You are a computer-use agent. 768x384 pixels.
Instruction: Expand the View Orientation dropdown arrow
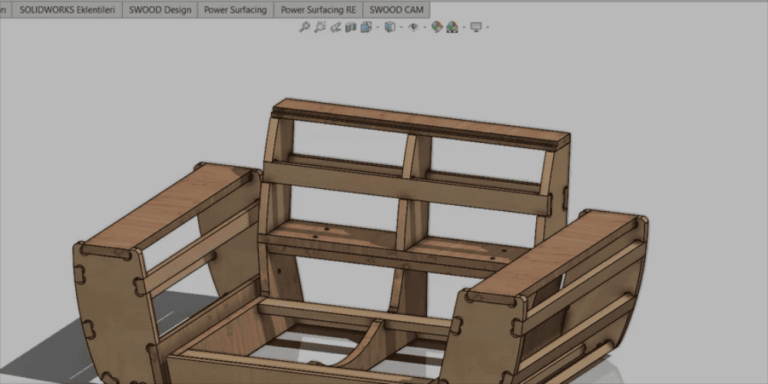tap(378, 27)
